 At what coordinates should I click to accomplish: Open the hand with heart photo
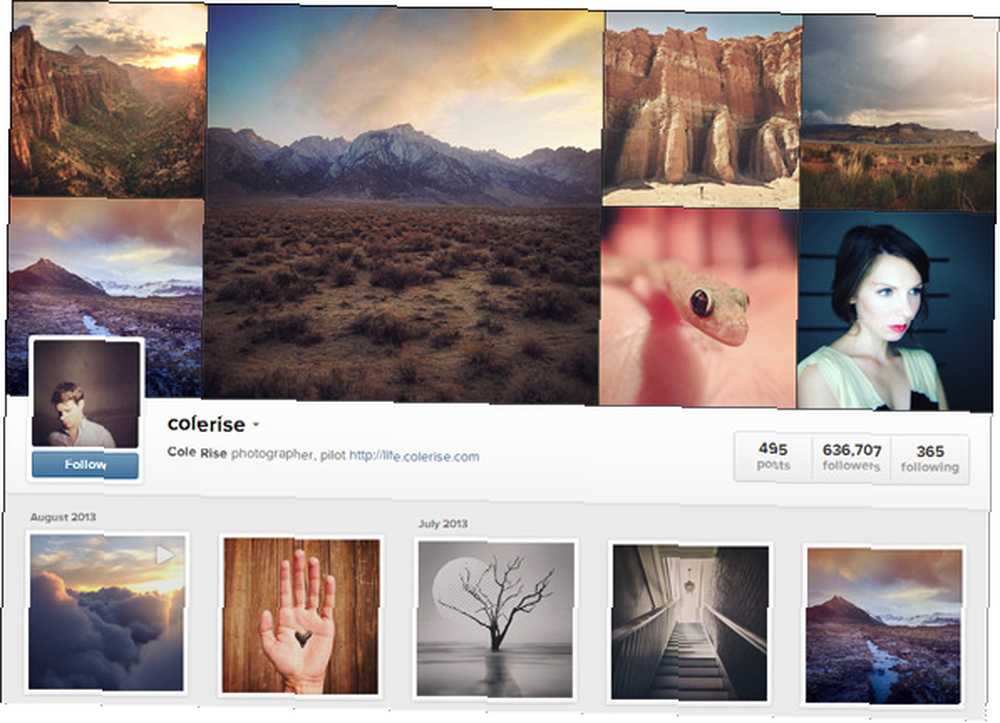pos(300,616)
